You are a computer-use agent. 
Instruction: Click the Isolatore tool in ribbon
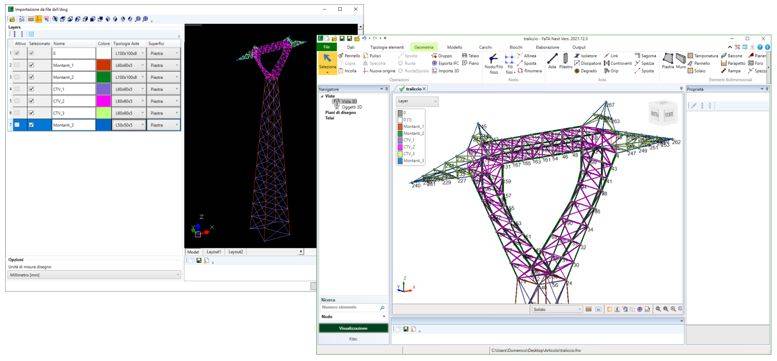[585, 56]
